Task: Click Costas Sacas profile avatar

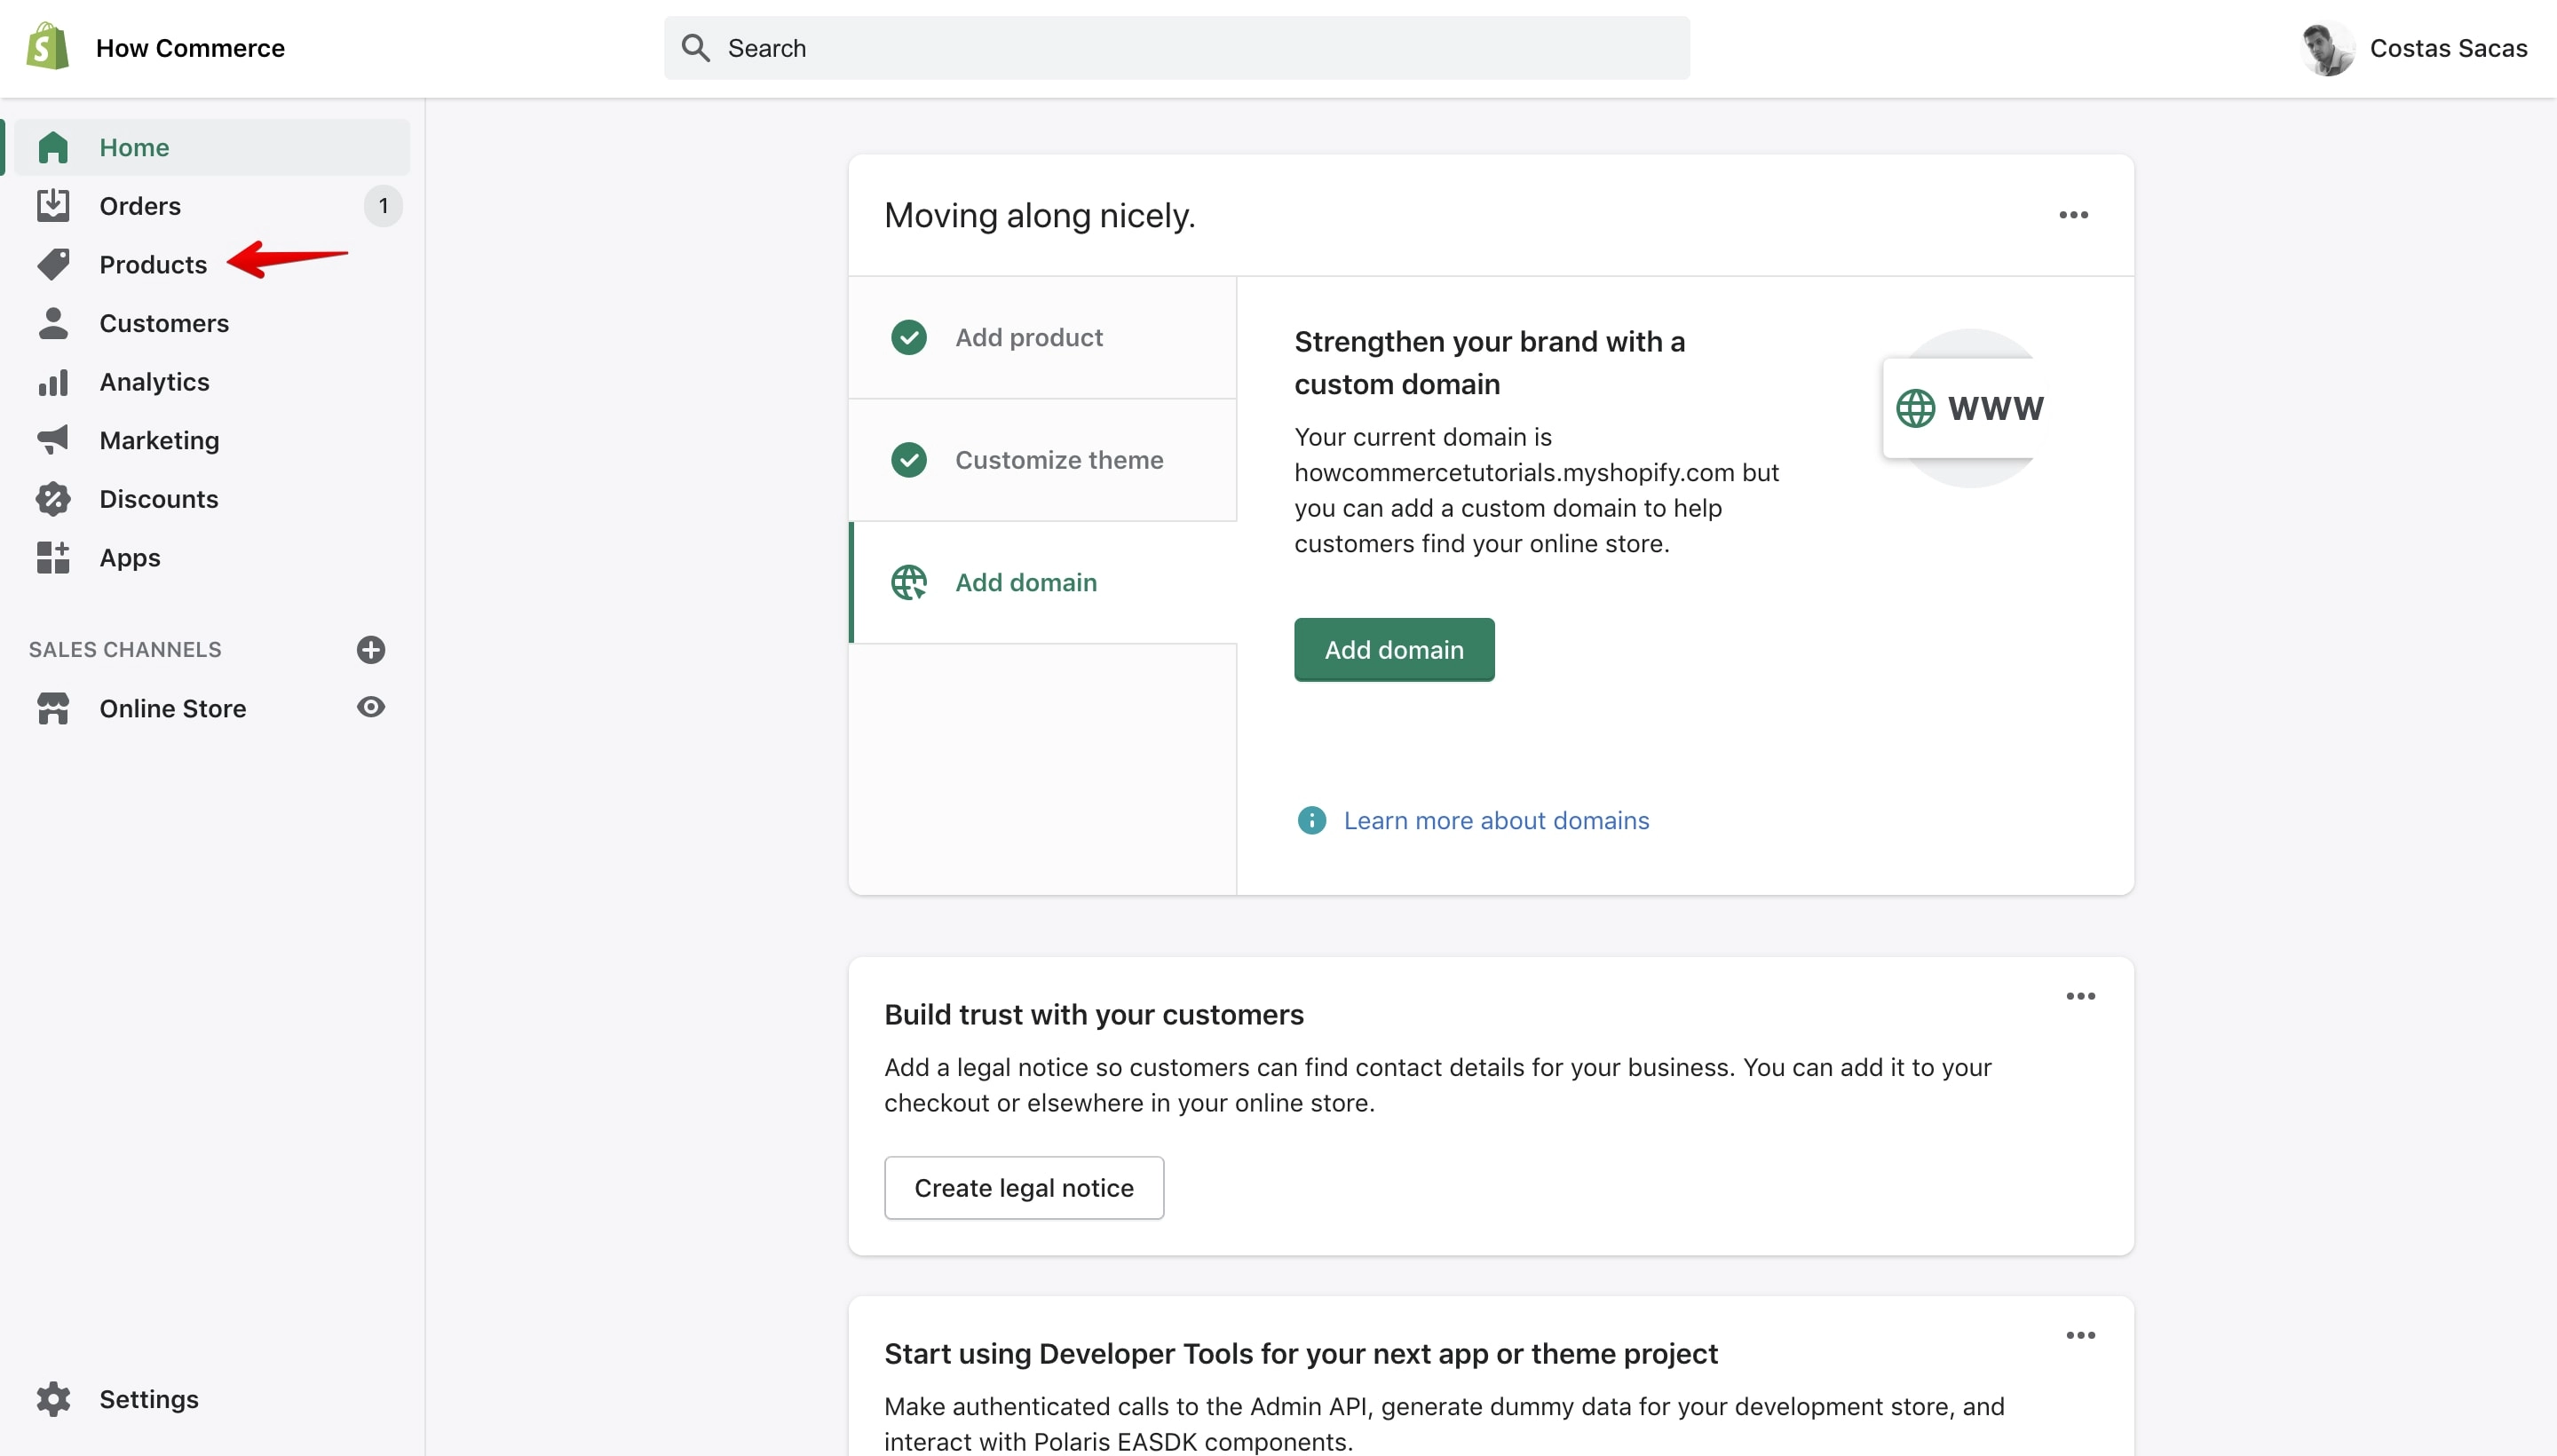Action: tap(2327, 48)
